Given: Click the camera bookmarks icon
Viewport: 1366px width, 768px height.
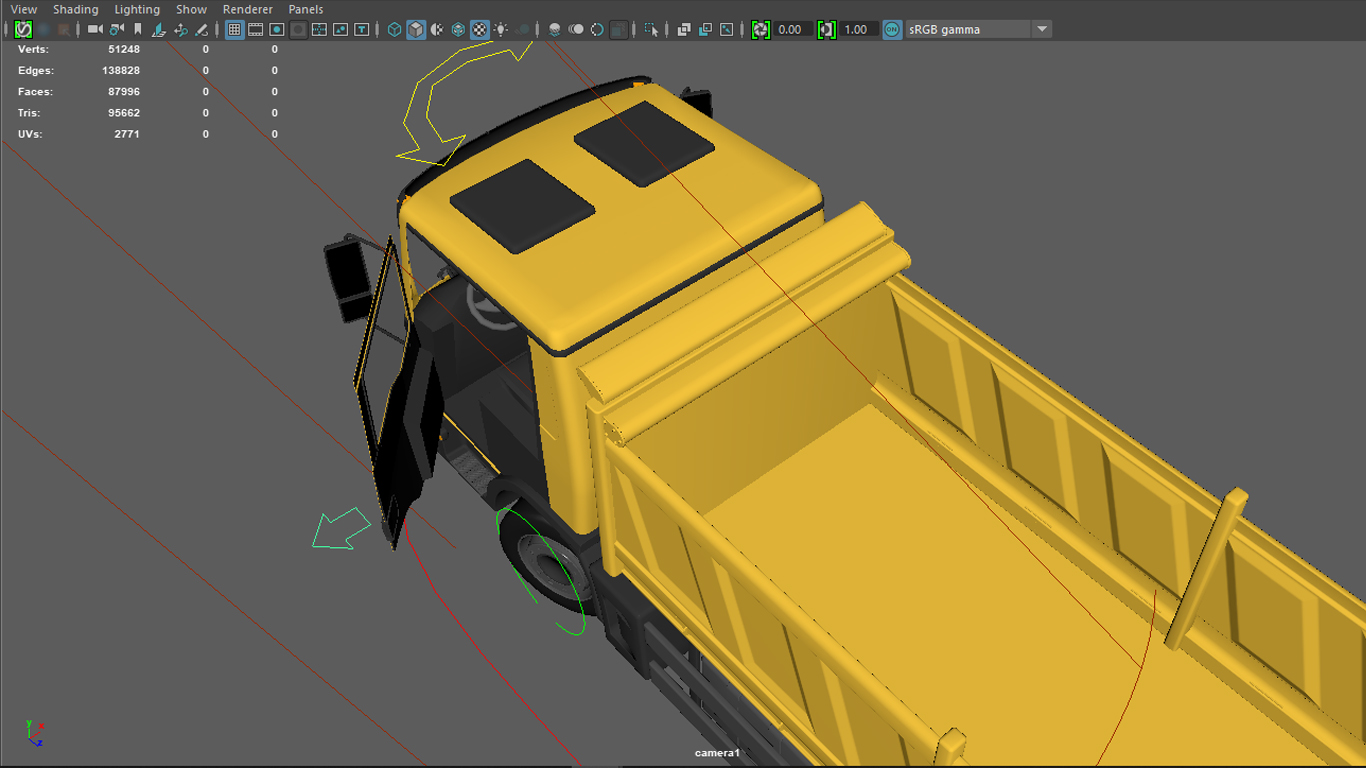Looking at the screenshot, I should pyautogui.click(x=138, y=30).
